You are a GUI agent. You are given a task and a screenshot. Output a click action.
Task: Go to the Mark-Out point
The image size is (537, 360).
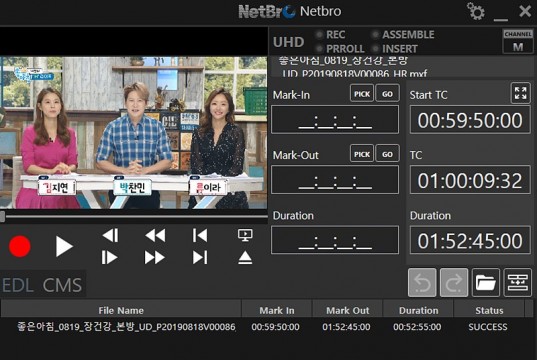(387, 154)
